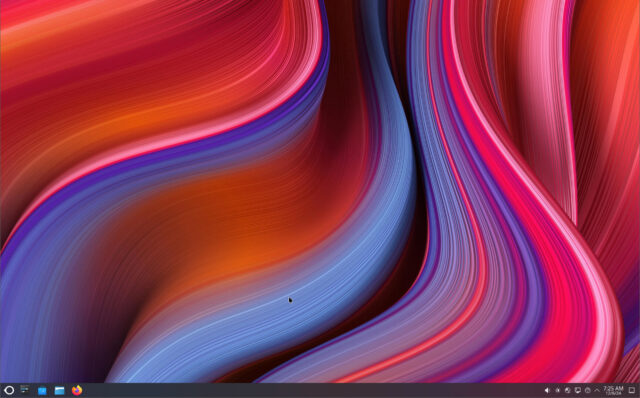Click the system settings taskbar icon
Screen dimensions: 640x398
[x=25, y=390]
